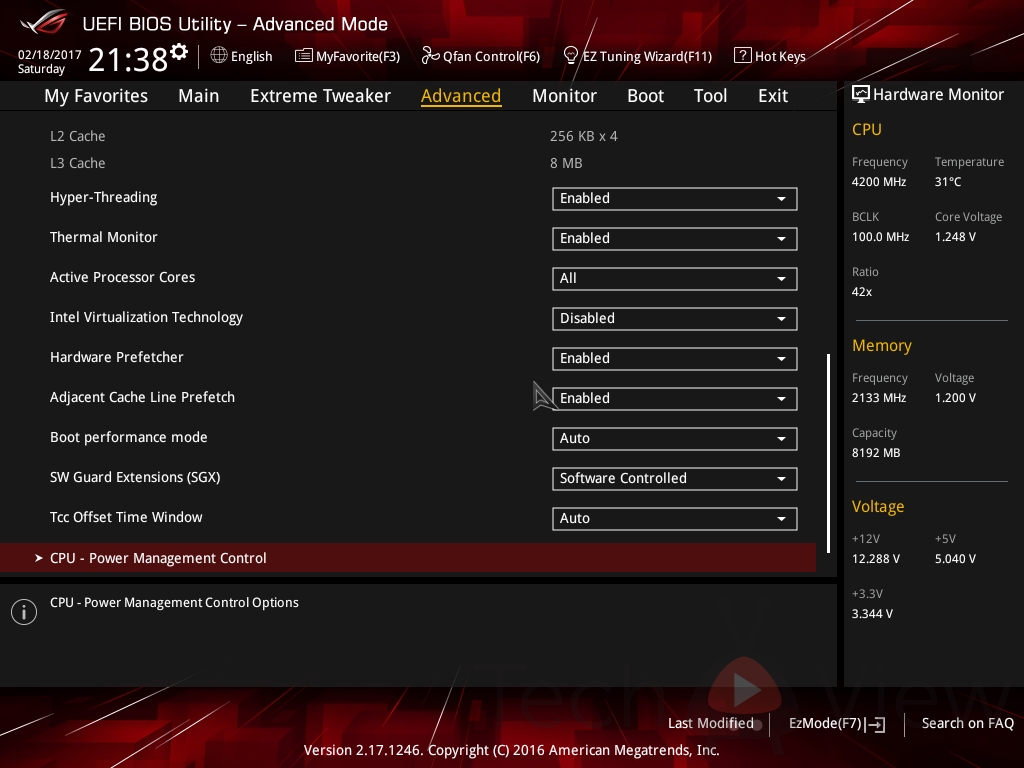Image resolution: width=1024 pixels, height=768 pixels.
Task: Click the settings gear next to the clock
Action: click(x=179, y=52)
